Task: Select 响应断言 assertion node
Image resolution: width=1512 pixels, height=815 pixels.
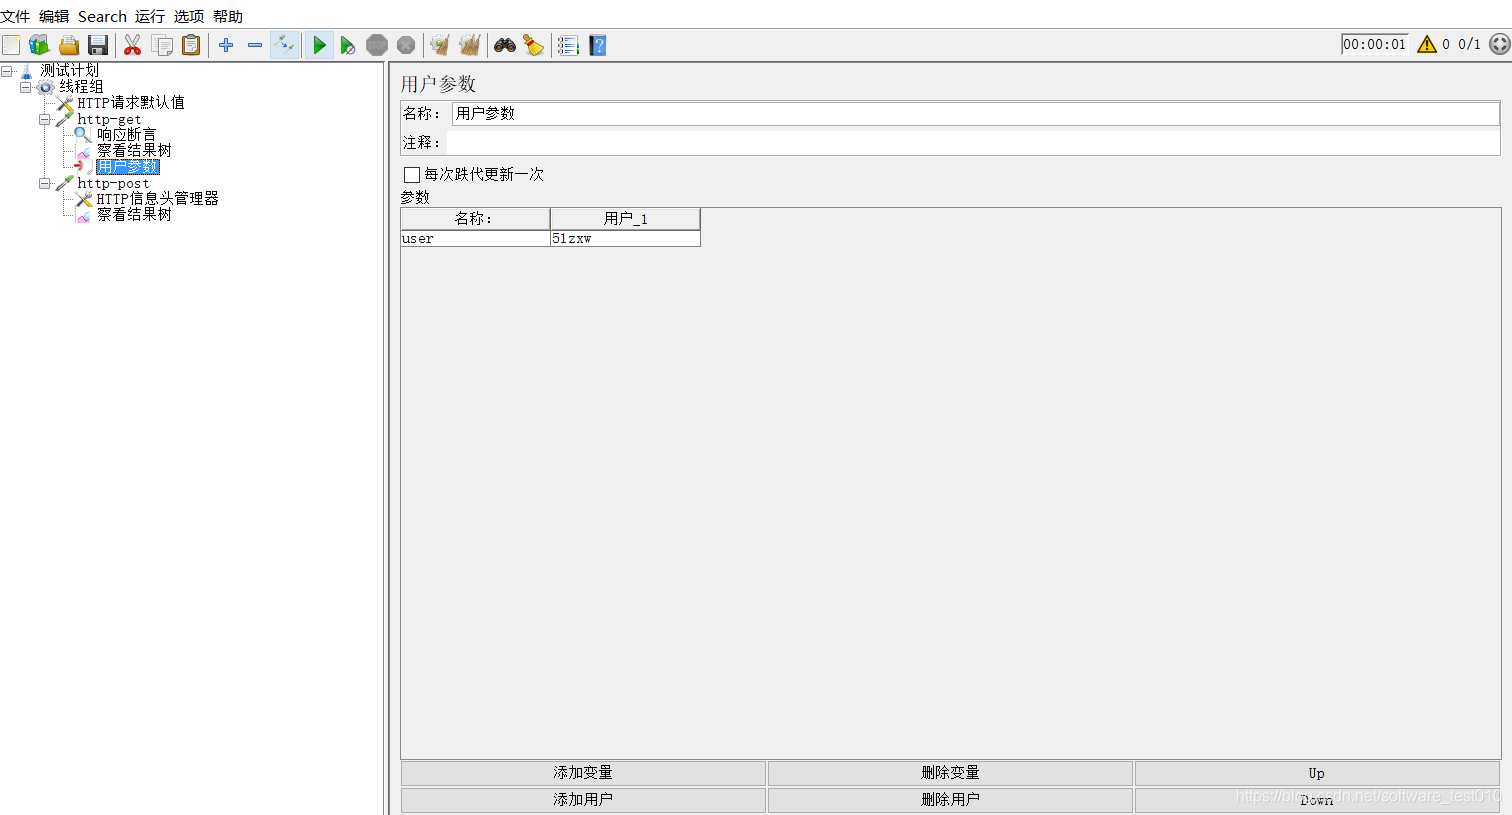Action: (x=127, y=134)
